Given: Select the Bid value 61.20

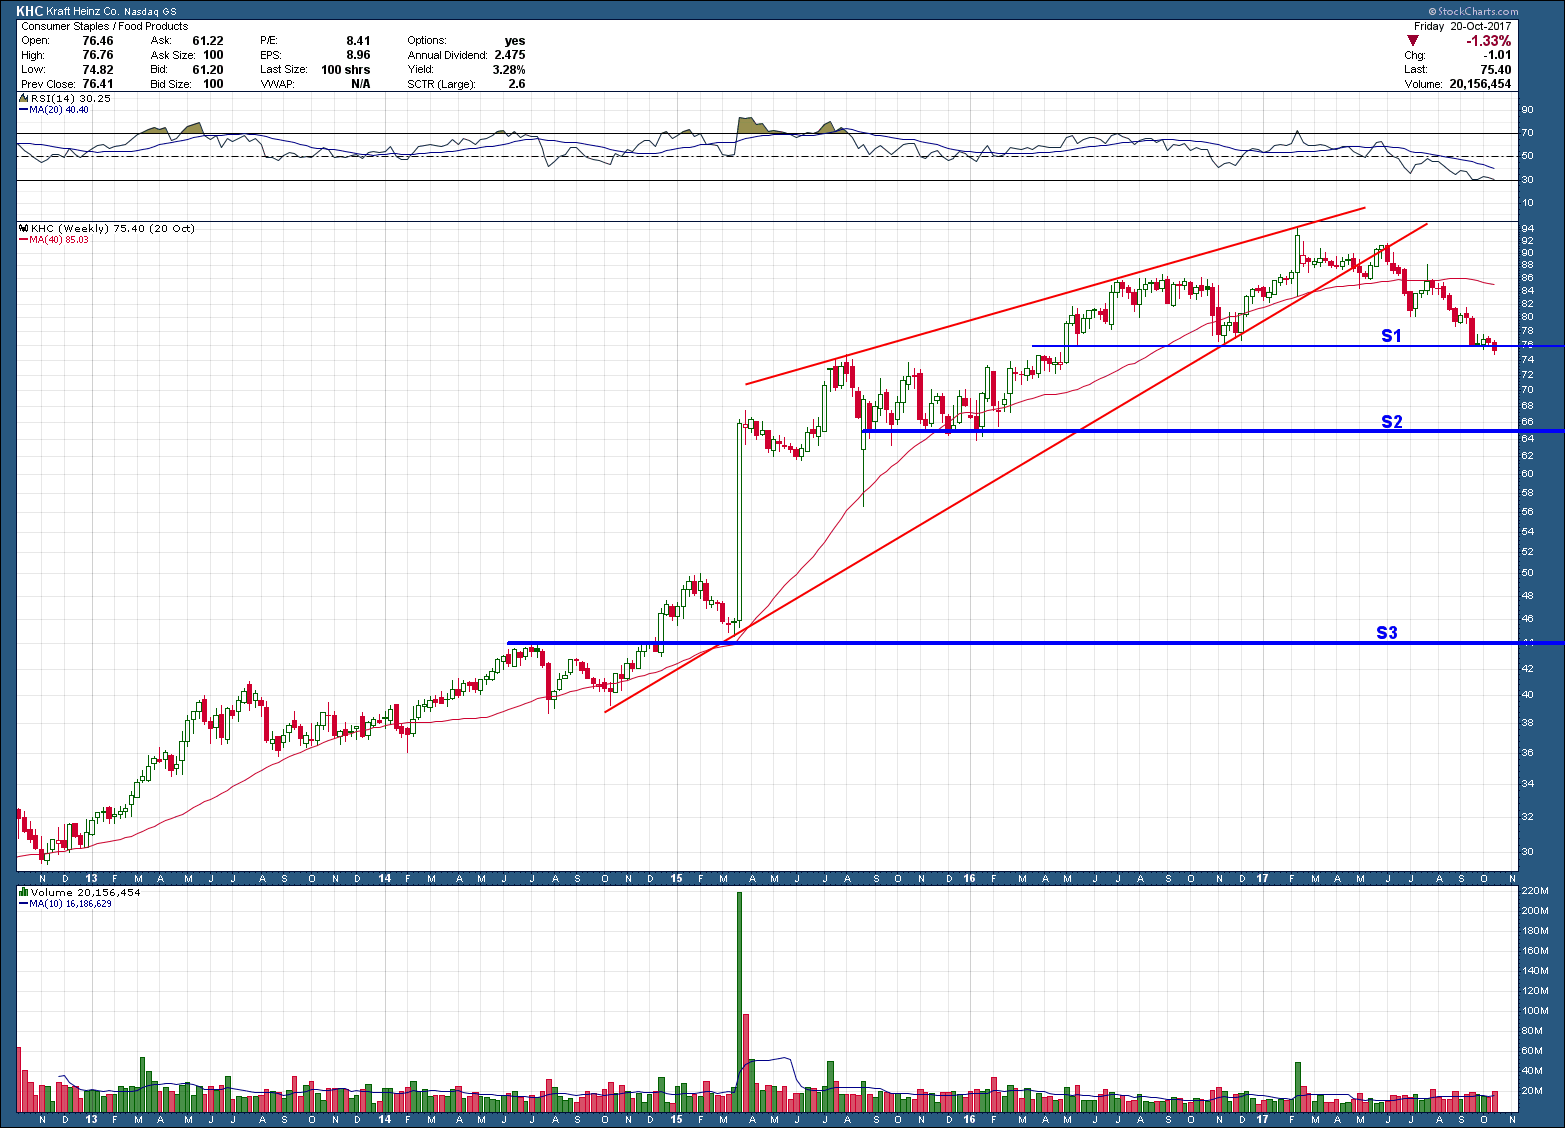Looking at the screenshot, I should pyautogui.click(x=208, y=70).
